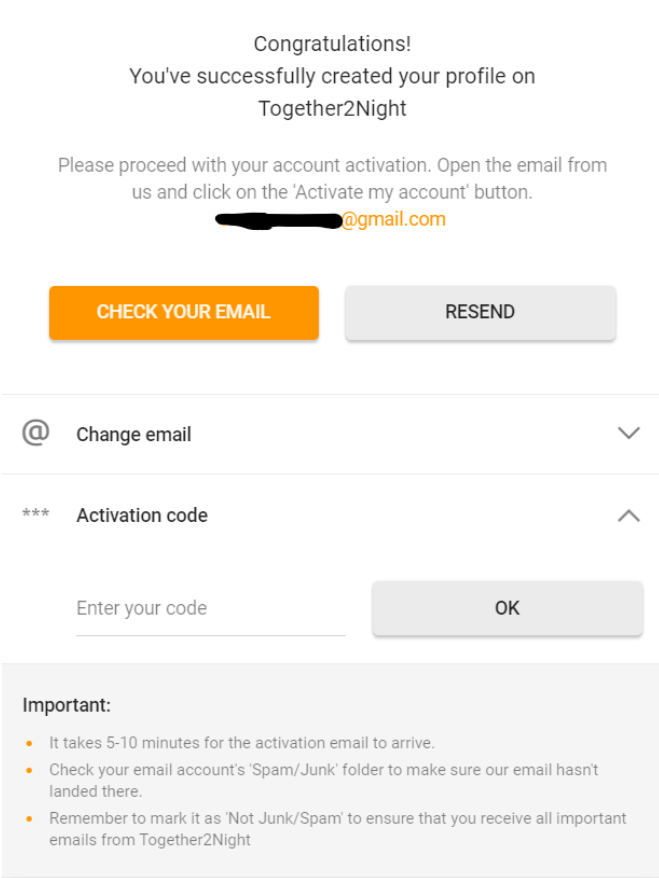Click the orange bullet next to first tip
The height and width of the screenshot is (878, 659).
pos(28,743)
